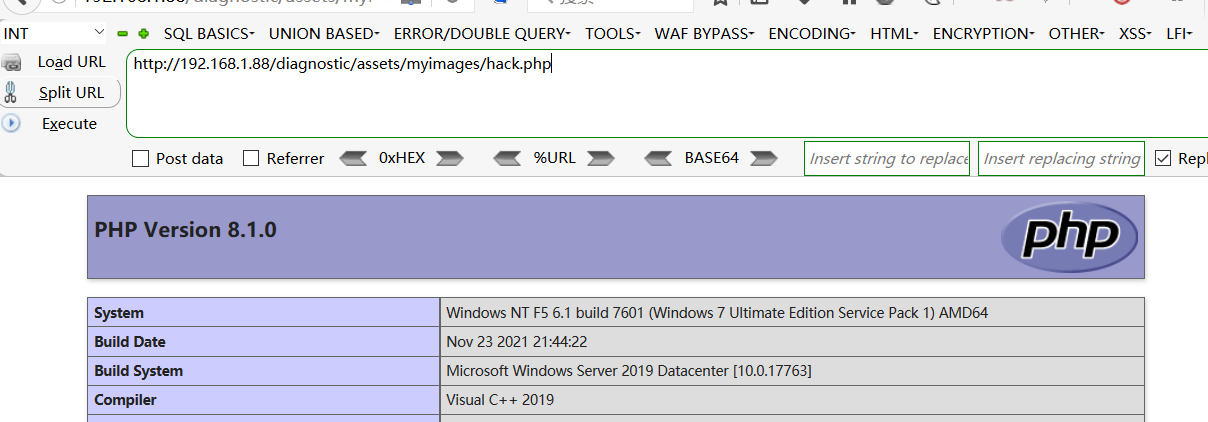Uncheck the Replace checkbox
Screen dimensions: 1208x422
point(1163,158)
